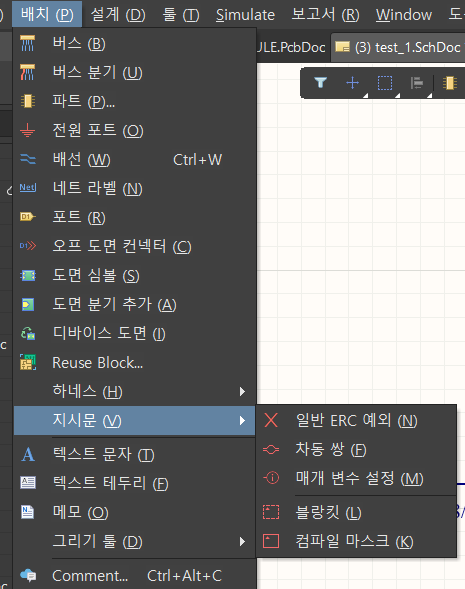Screen dimensions: 465x589
Task: Choose 버스 분기 (U) menu entry
Action: [134, 72]
